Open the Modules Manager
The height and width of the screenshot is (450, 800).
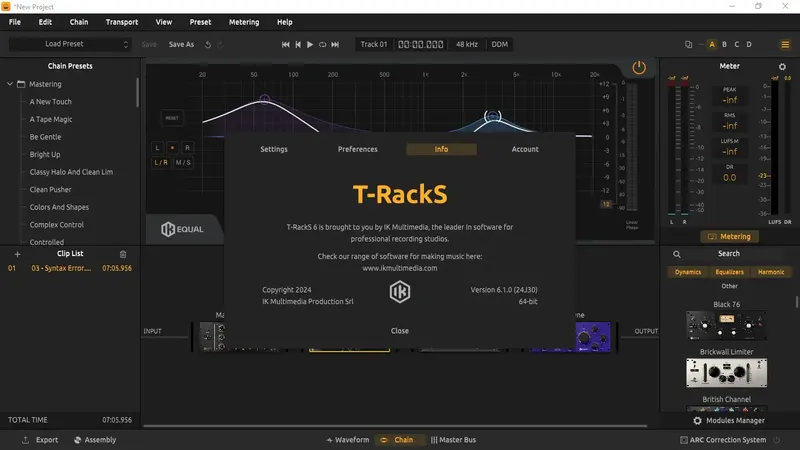coord(729,420)
